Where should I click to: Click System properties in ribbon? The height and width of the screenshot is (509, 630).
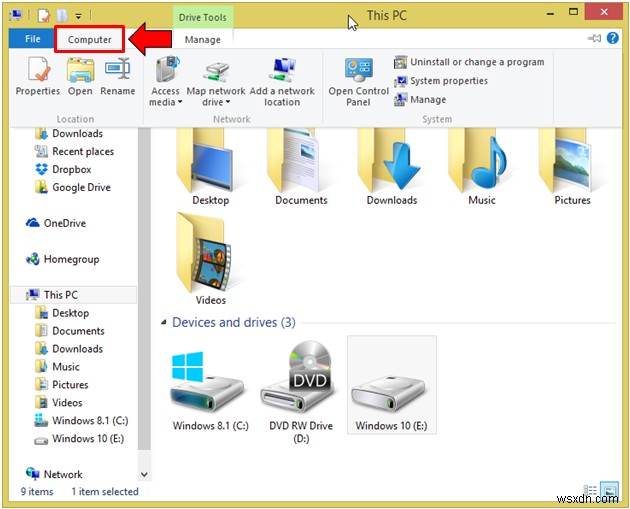[441, 81]
